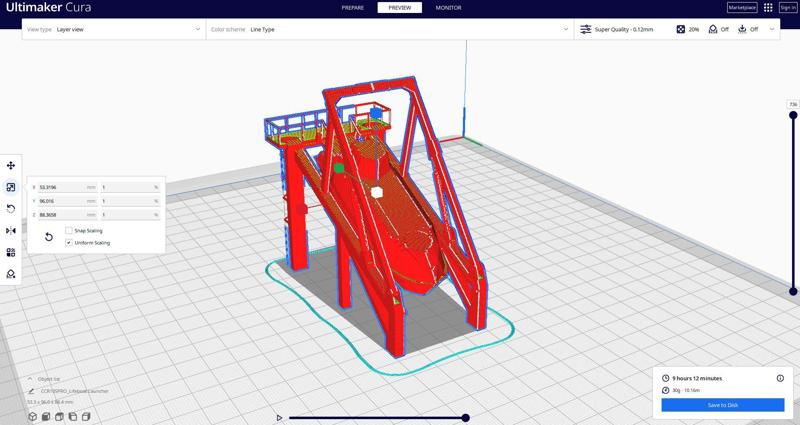Click the Sign in button
Viewport: 800px width, 425px height.
(788, 8)
